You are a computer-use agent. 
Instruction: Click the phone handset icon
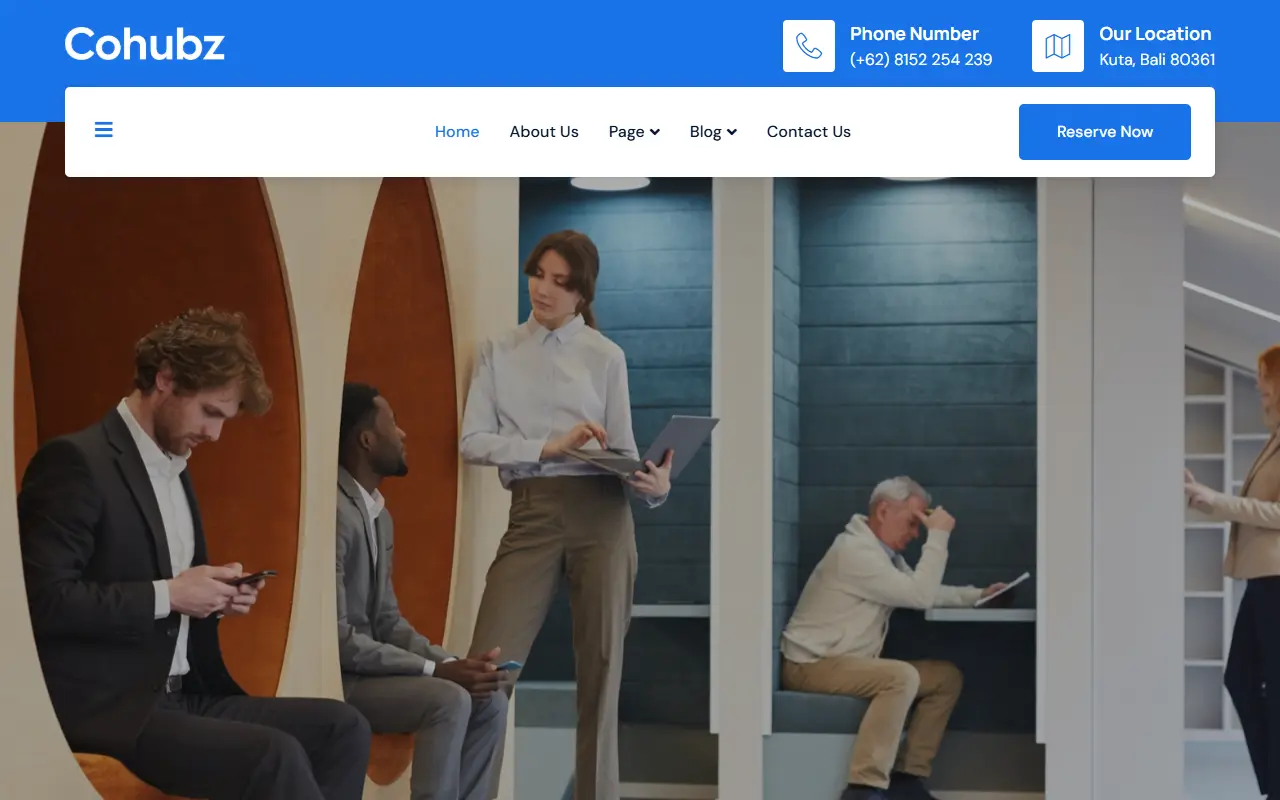pyautogui.click(x=809, y=46)
